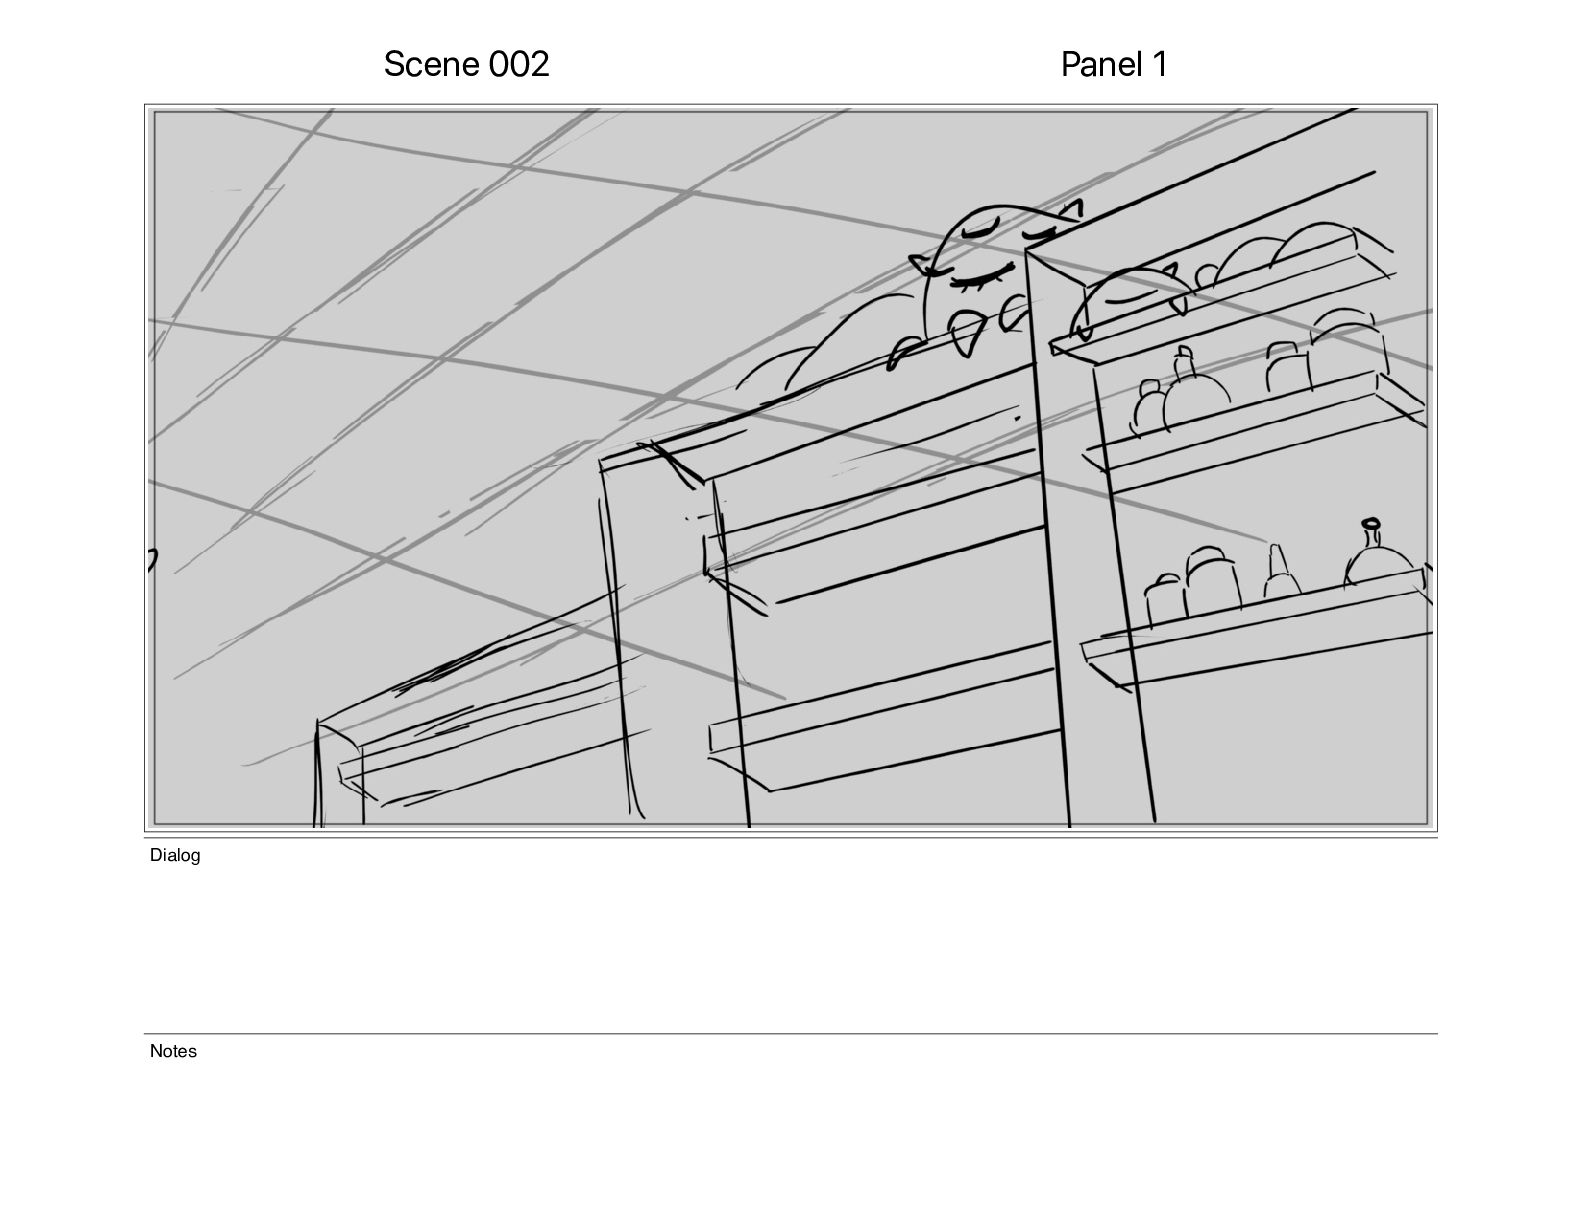Click the cone-shaped bottle on lower shelf

[1280, 572]
